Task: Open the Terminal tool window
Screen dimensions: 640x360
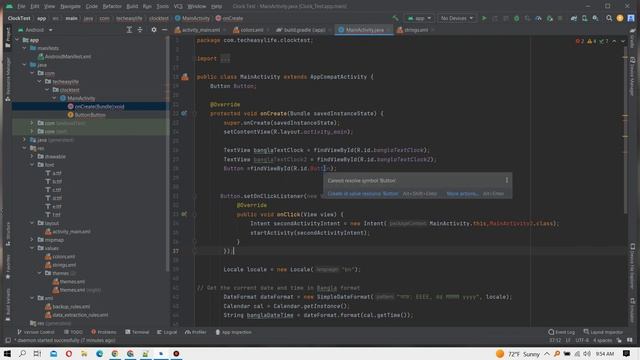Action: [137, 332]
